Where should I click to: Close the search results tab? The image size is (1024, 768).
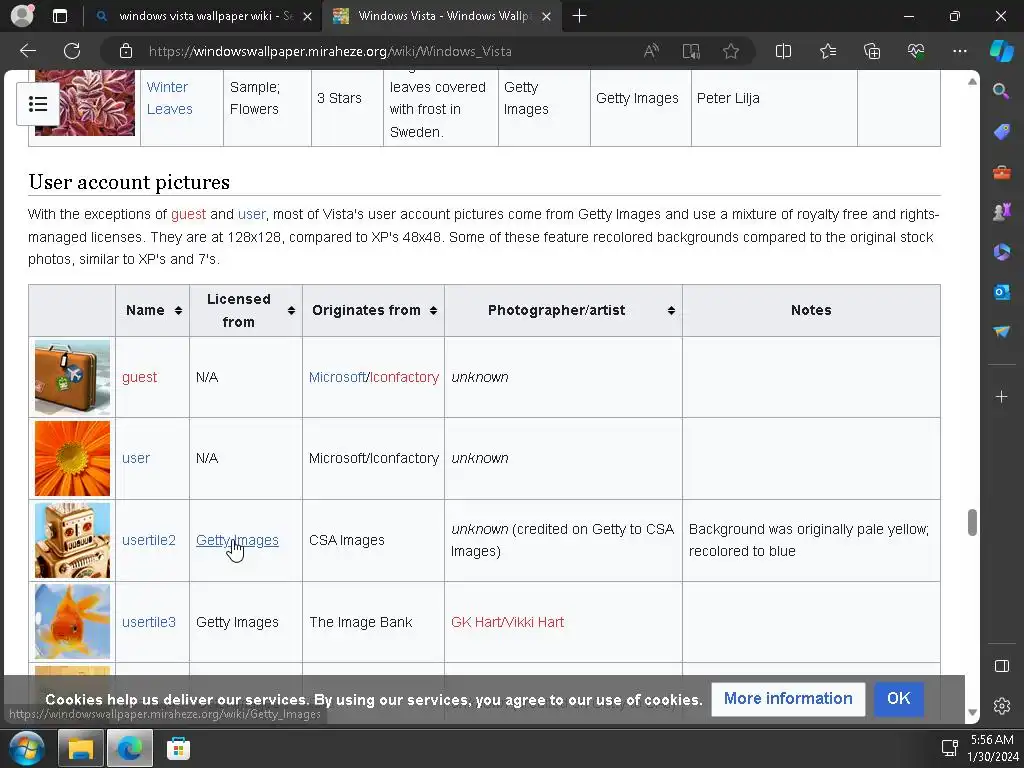(x=308, y=16)
